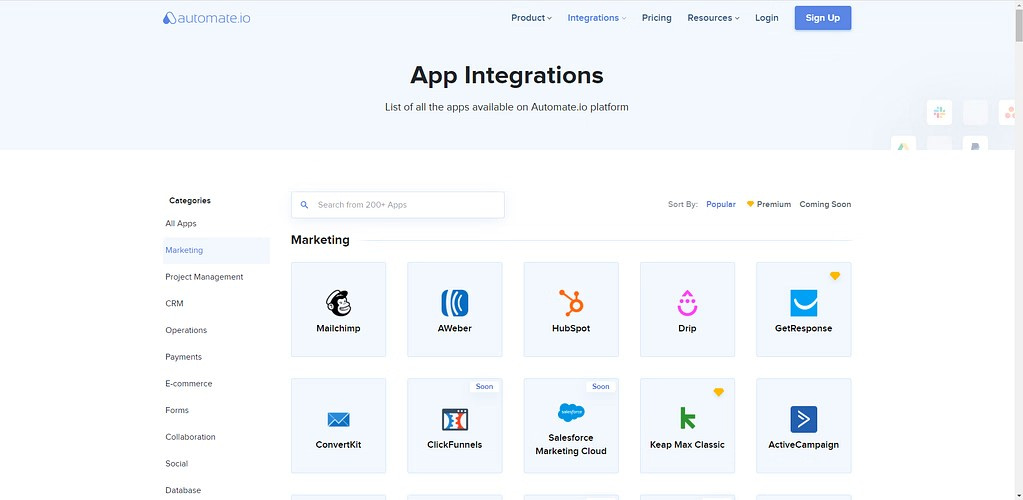Screen dimensions: 1023x500
Task: Choose the Project Management category
Action: [x=204, y=277]
